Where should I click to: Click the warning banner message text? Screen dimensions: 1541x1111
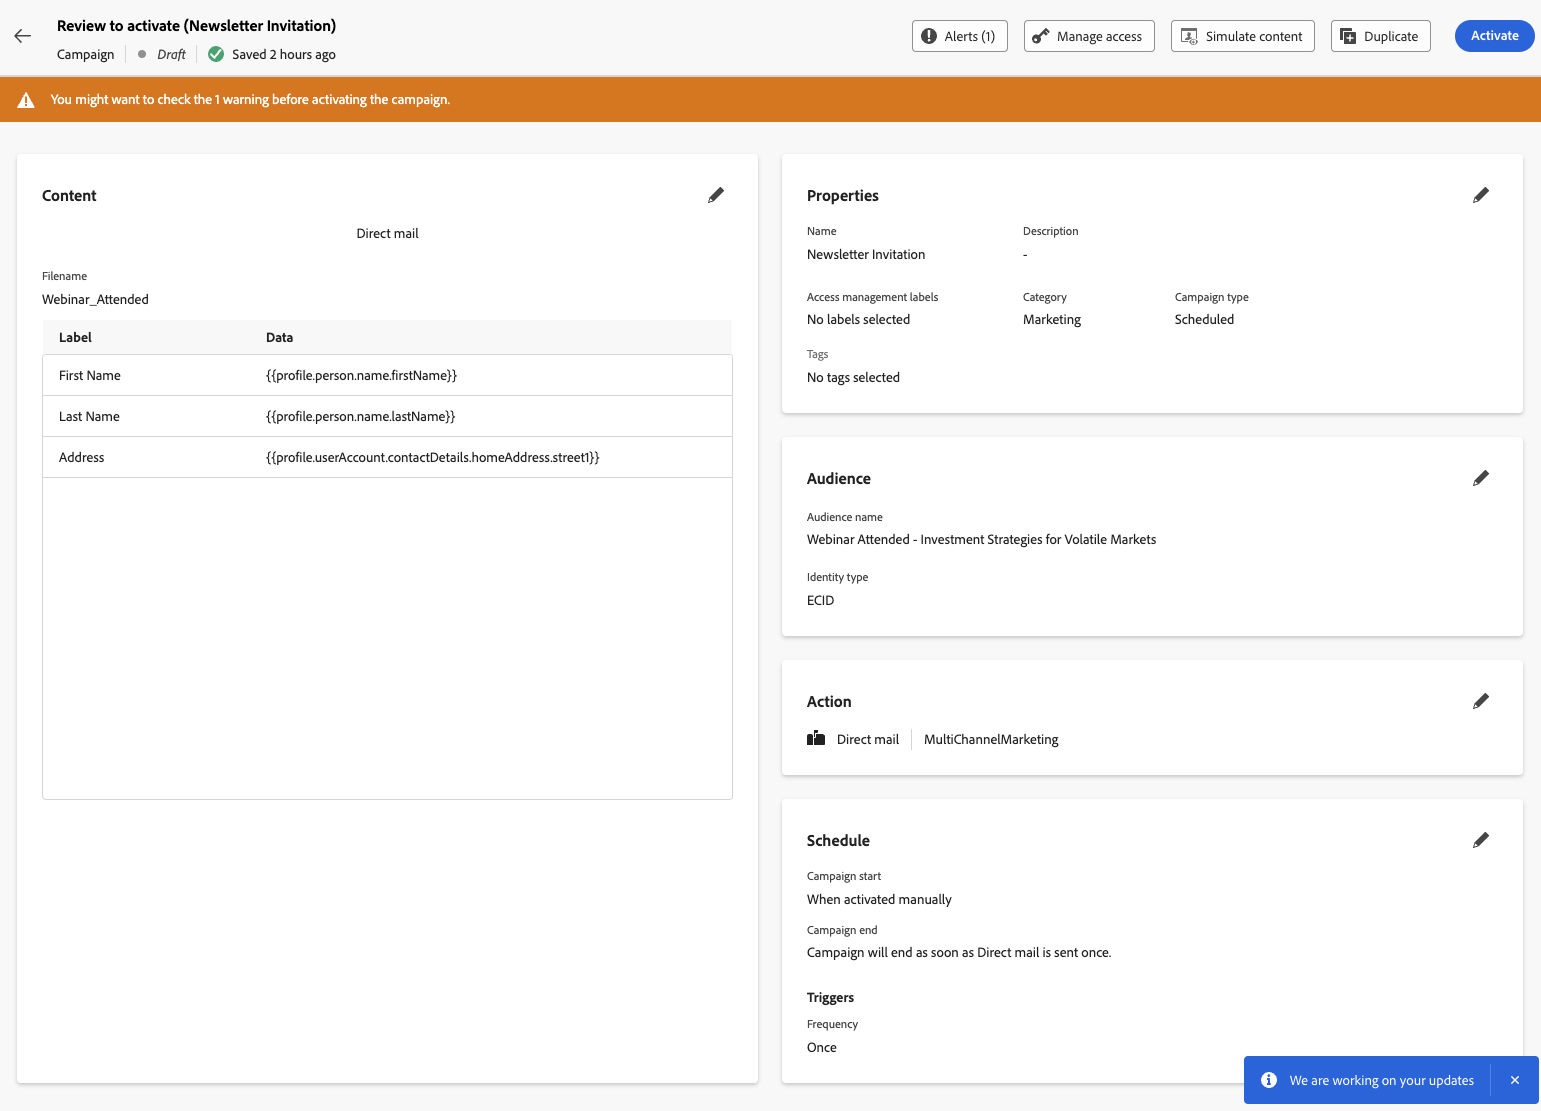pos(250,100)
